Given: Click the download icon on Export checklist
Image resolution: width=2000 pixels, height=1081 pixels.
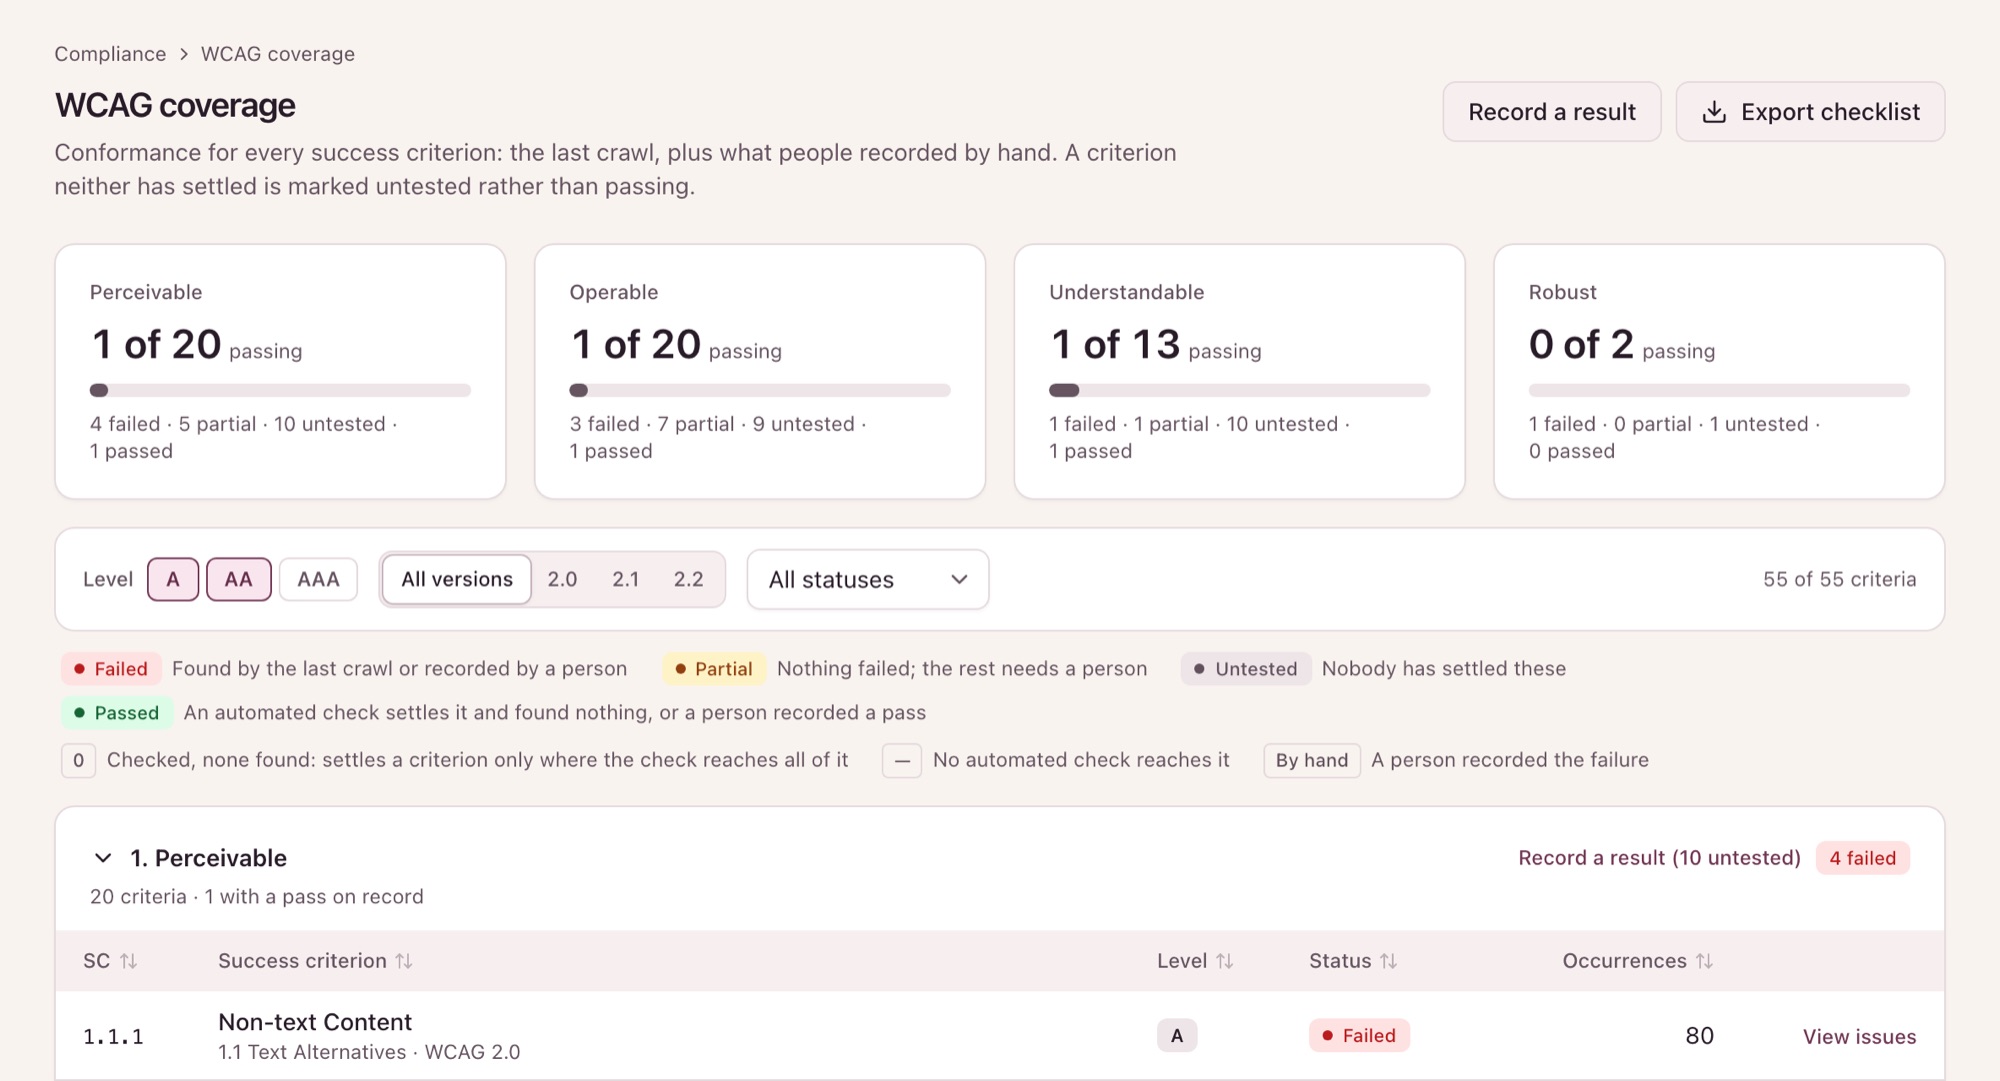Looking at the screenshot, I should (x=1714, y=112).
